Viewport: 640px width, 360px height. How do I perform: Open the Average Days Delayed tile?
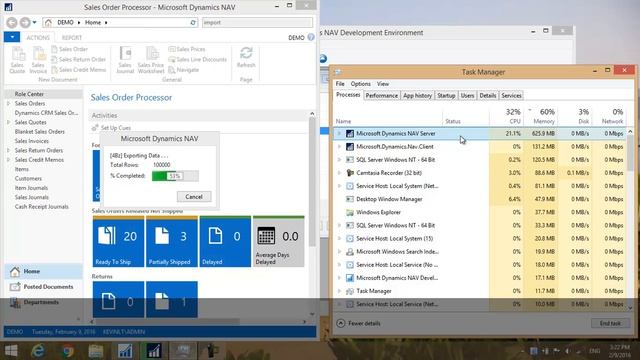(x=279, y=242)
